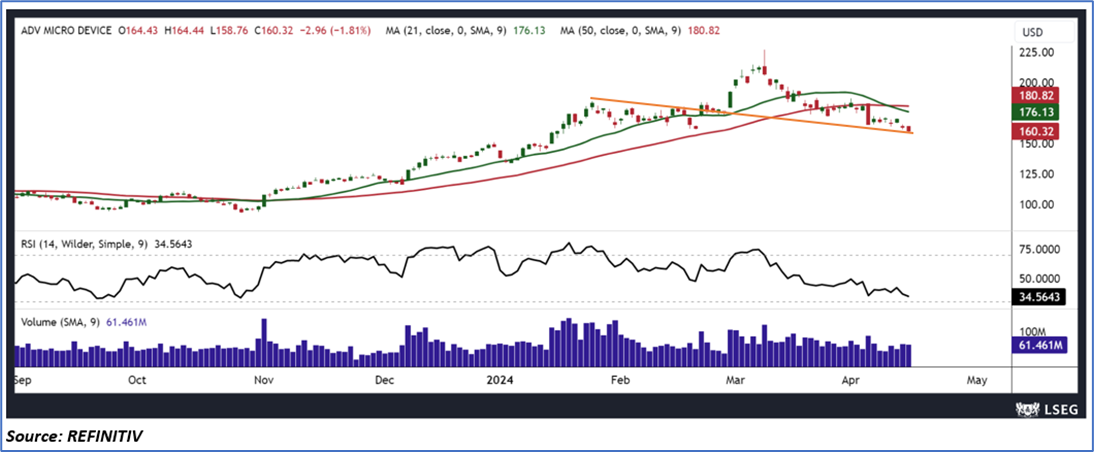Click the orange trendline on chart
Image resolution: width=1094 pixels, height=452 pixels.
click(x=752, y=115)
